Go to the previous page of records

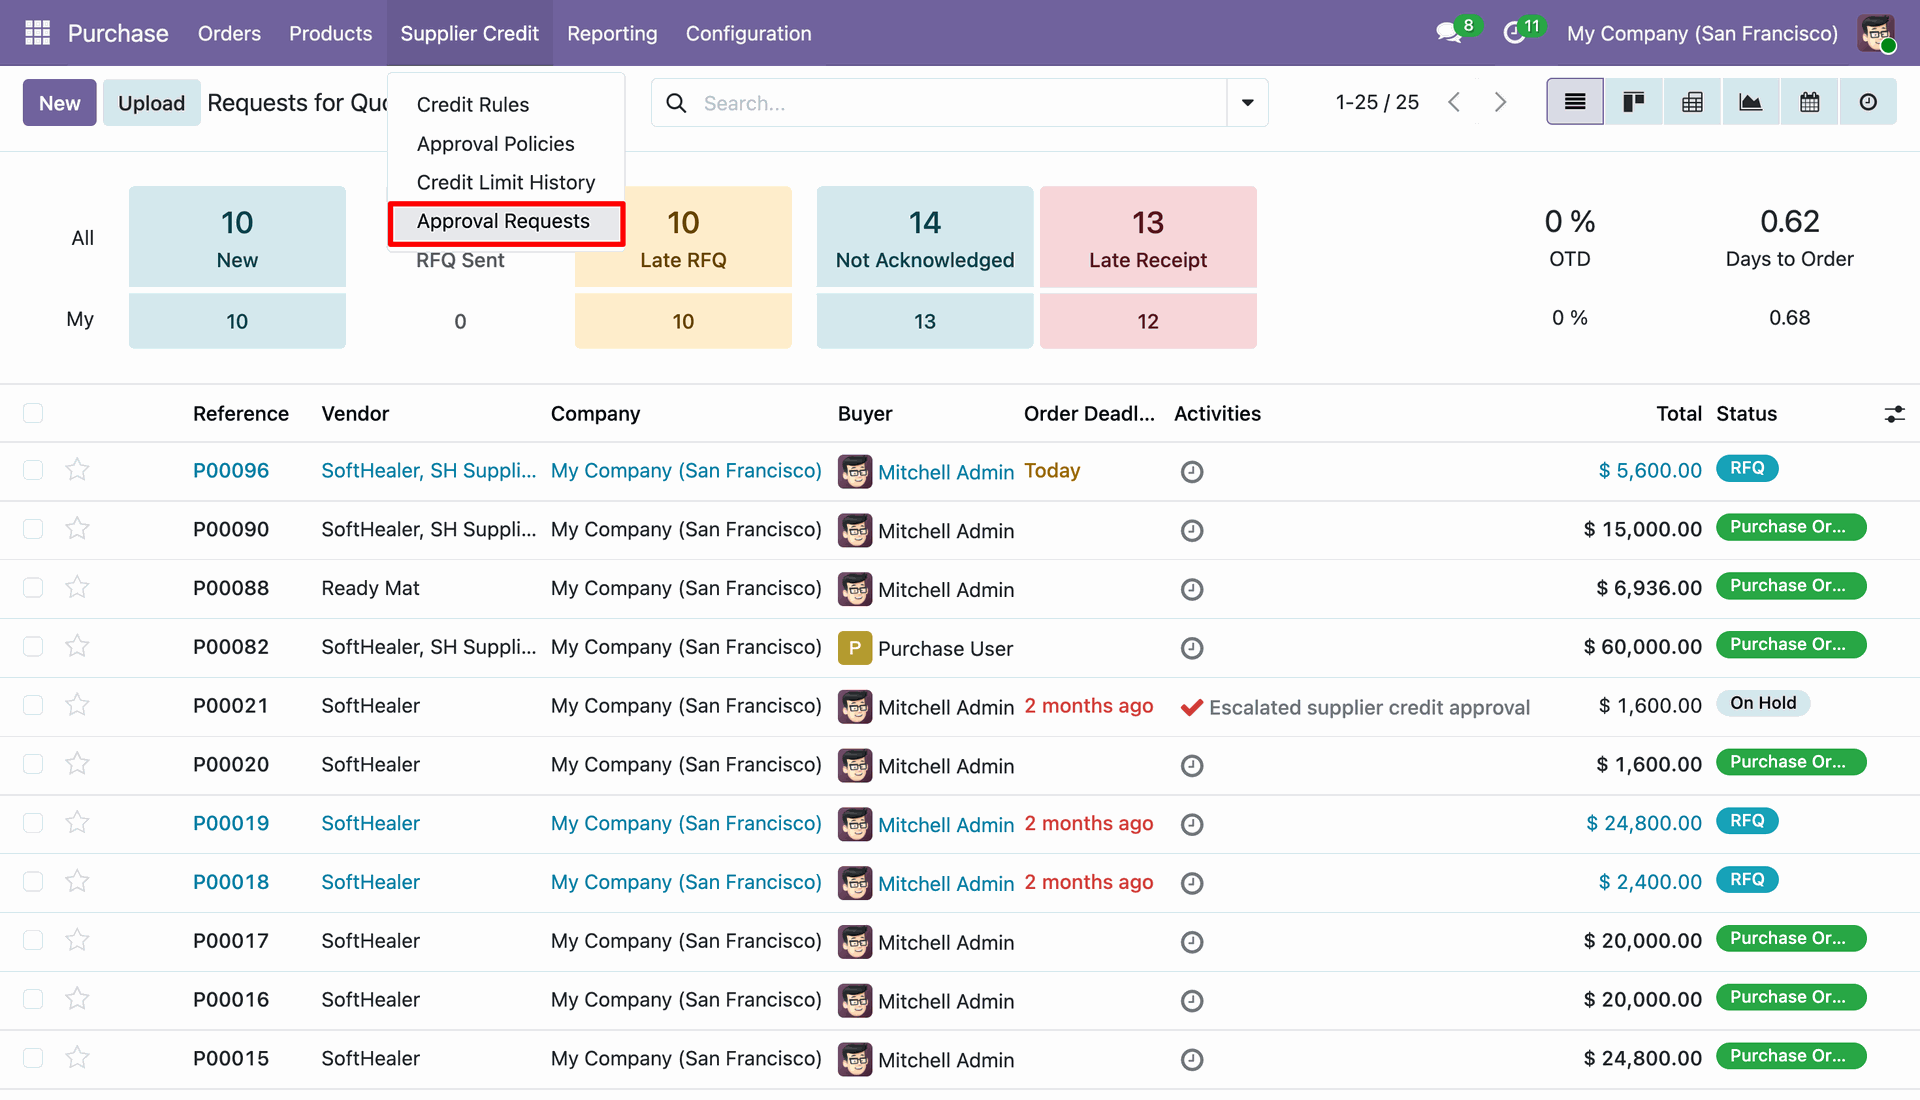1455,102
